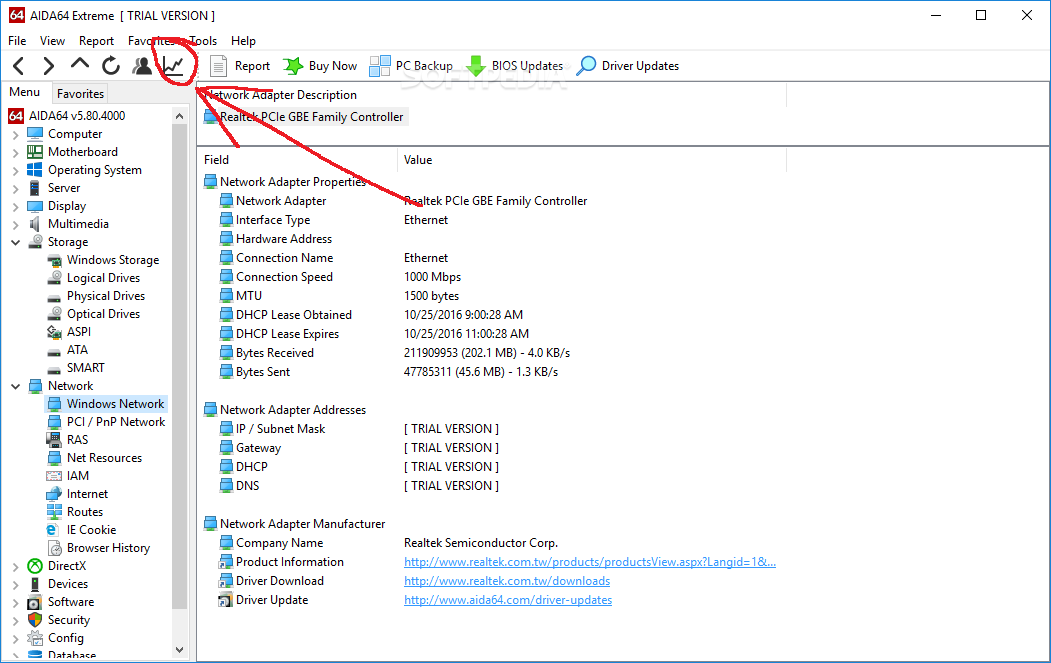1051x663 pixels.
Task: Switch to the Menu tab
Action: pos(25,92)
